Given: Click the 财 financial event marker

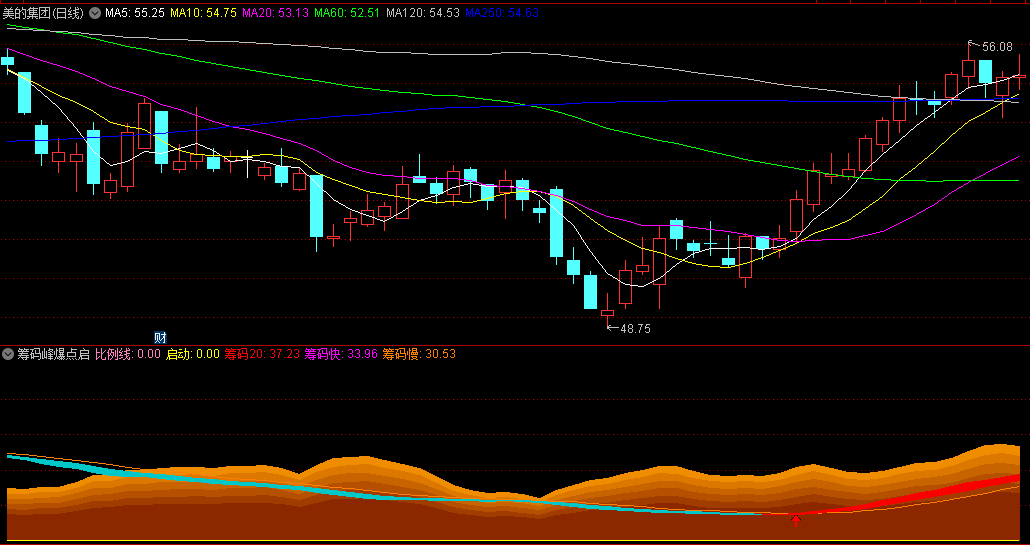Looking at the screenshot, I should [160, 338].
